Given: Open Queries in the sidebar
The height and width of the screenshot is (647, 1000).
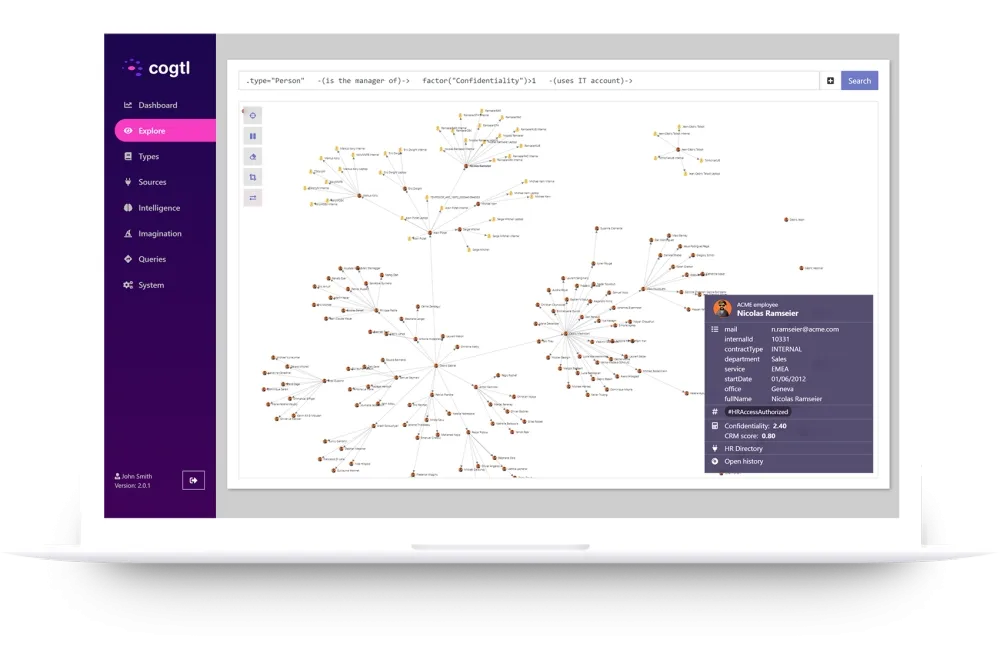Looking at the screenshot, I should 152,259.
